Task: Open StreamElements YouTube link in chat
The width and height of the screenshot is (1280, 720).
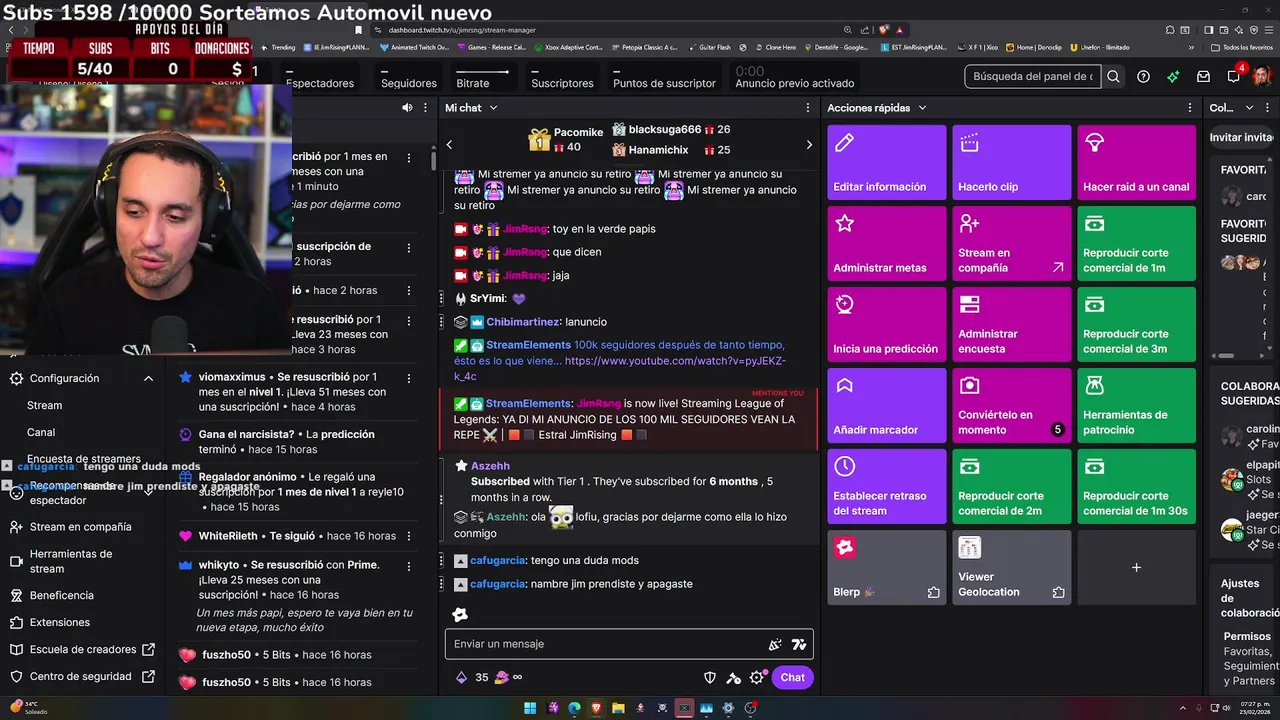Action: (620, 368)
